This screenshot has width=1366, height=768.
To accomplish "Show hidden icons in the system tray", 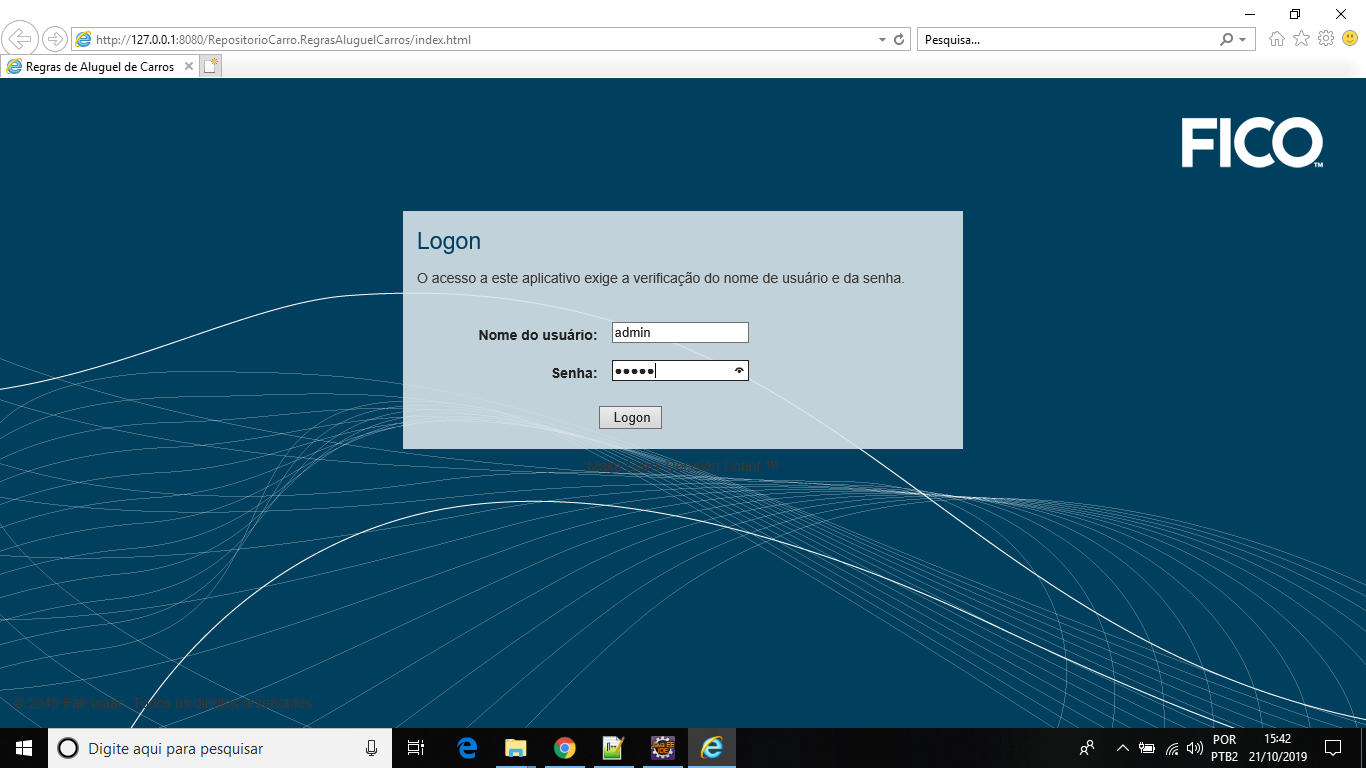I will (1122, 747).
